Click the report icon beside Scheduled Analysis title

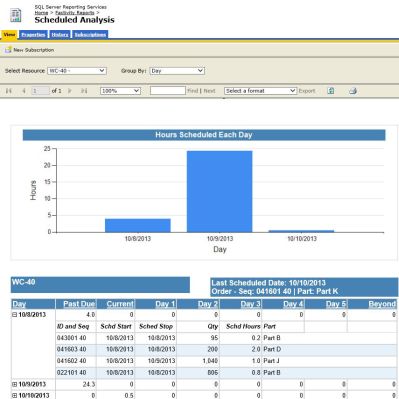15,16
